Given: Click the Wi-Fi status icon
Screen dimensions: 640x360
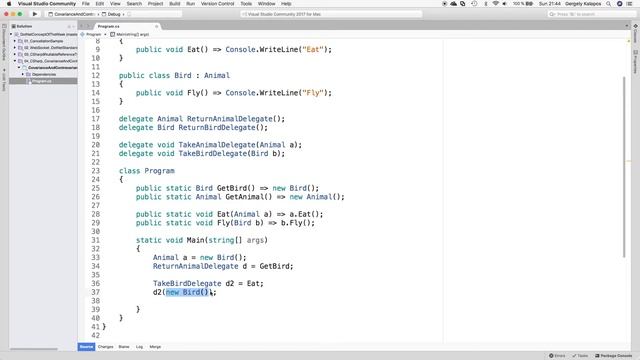Looking at the screenshot, I should tap(496, 4).
